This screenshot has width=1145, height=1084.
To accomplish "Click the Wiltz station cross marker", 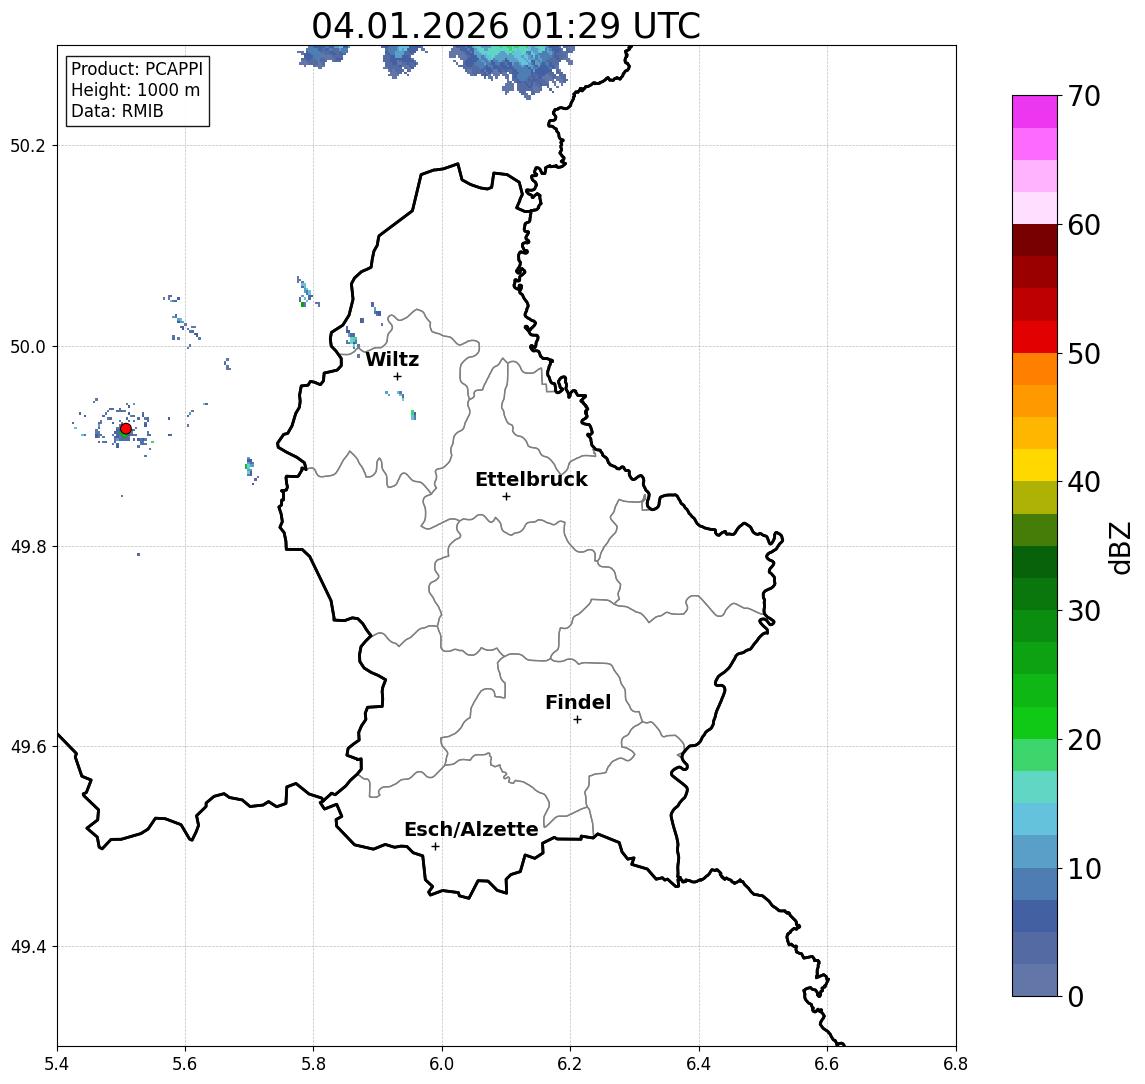I will point(397,376).
